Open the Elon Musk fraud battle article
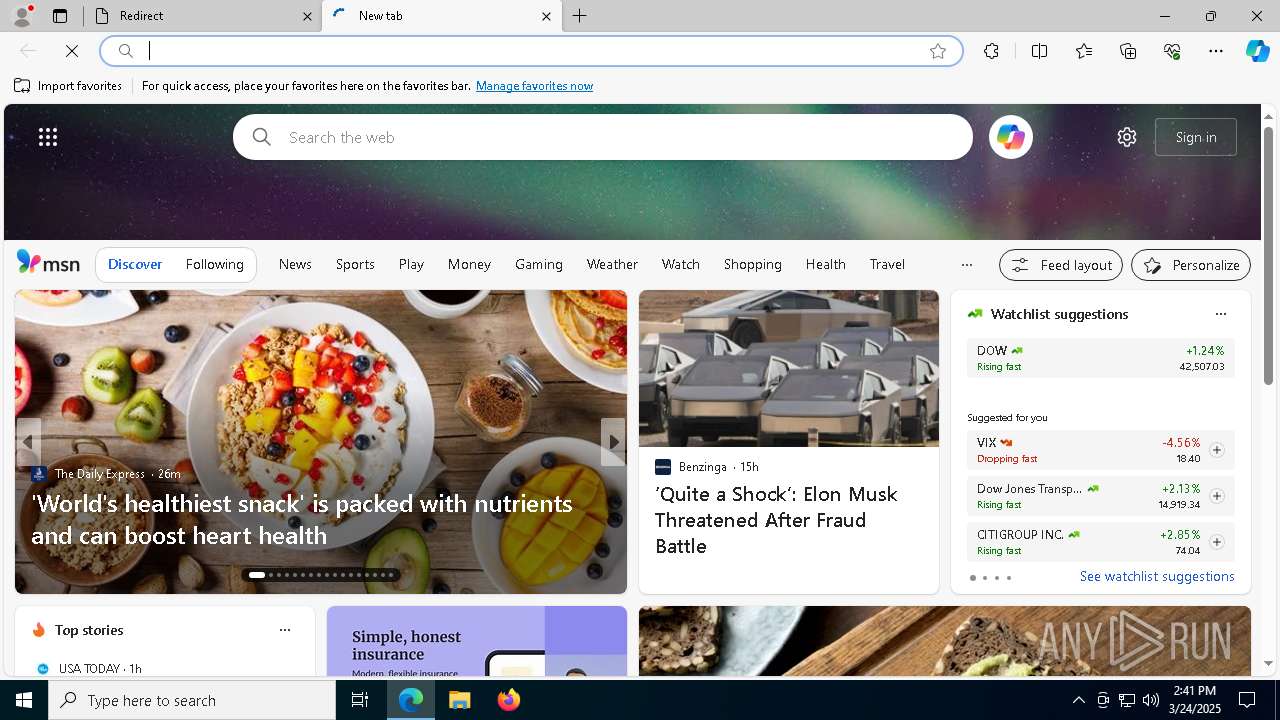Screen dimensions: 1280x720 point(776,520)
